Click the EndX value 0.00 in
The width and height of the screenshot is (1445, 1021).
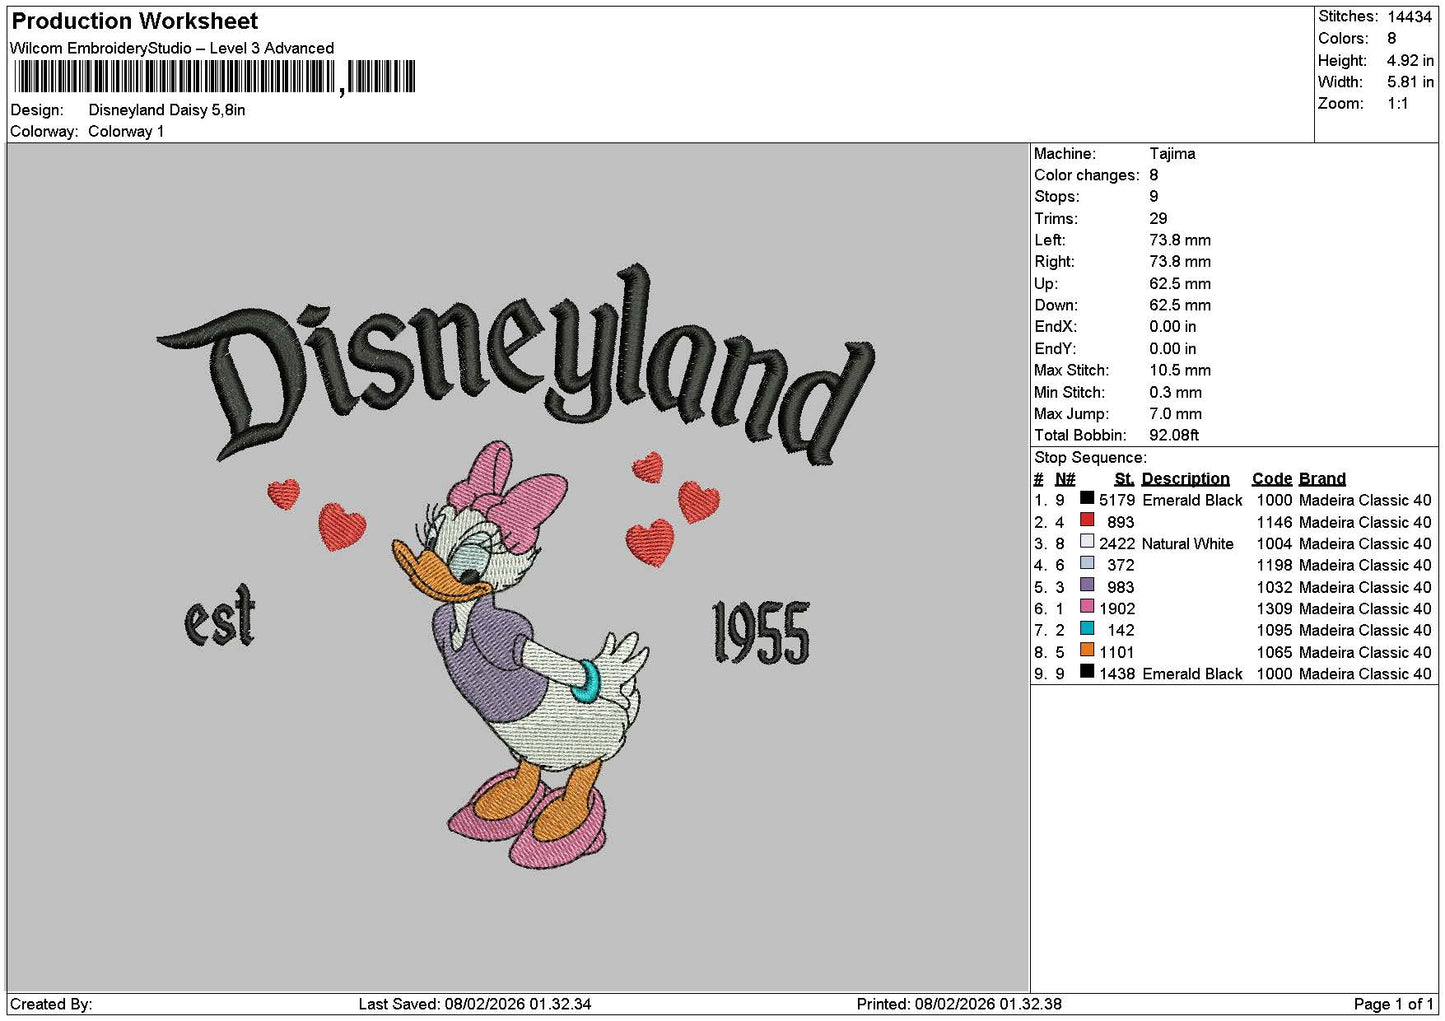pos(1173,327)
